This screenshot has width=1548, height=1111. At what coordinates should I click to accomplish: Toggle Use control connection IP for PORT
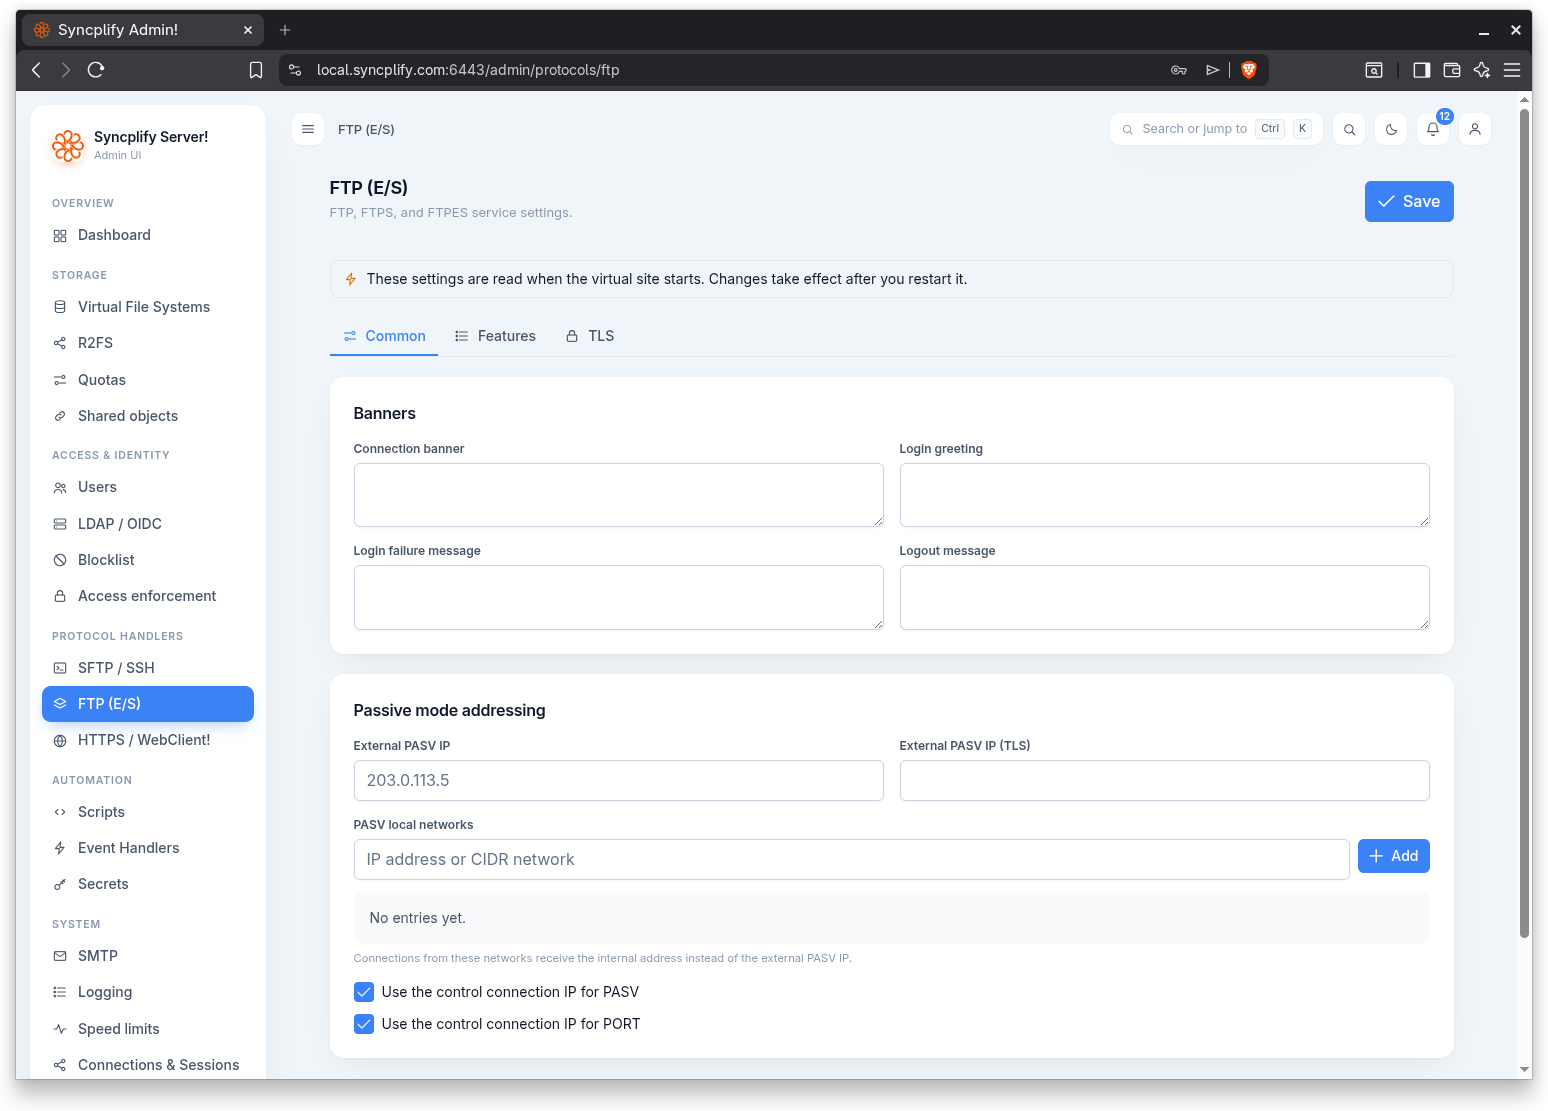point(364,1024)
